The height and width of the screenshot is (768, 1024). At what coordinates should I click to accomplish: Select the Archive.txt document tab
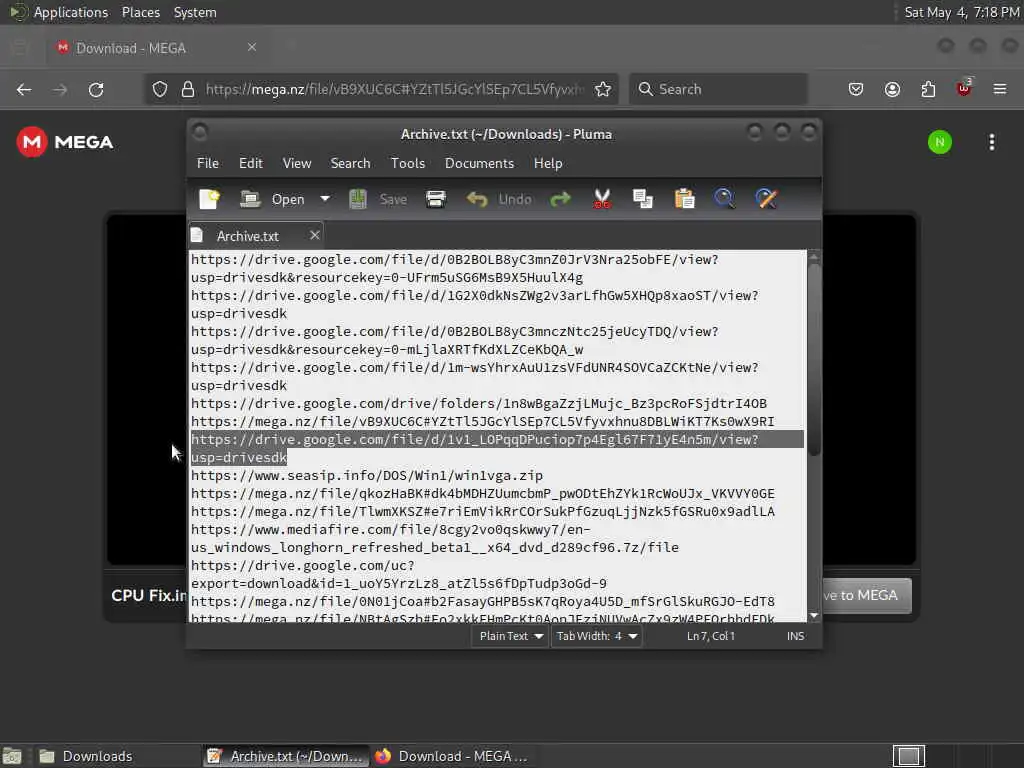[x=248, y=236]
